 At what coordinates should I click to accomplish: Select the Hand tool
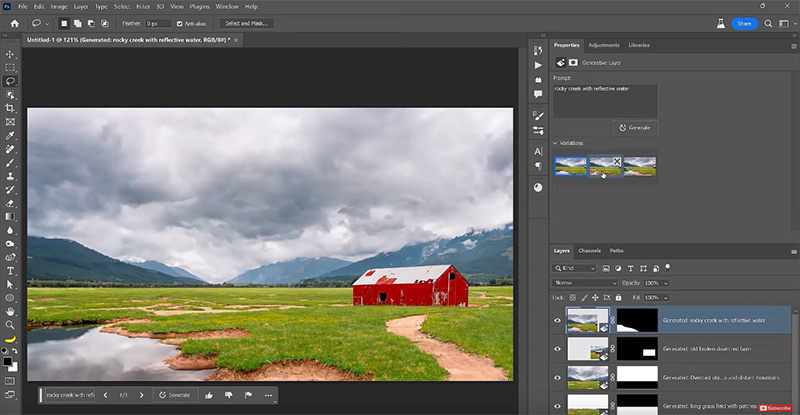[10, 311]
